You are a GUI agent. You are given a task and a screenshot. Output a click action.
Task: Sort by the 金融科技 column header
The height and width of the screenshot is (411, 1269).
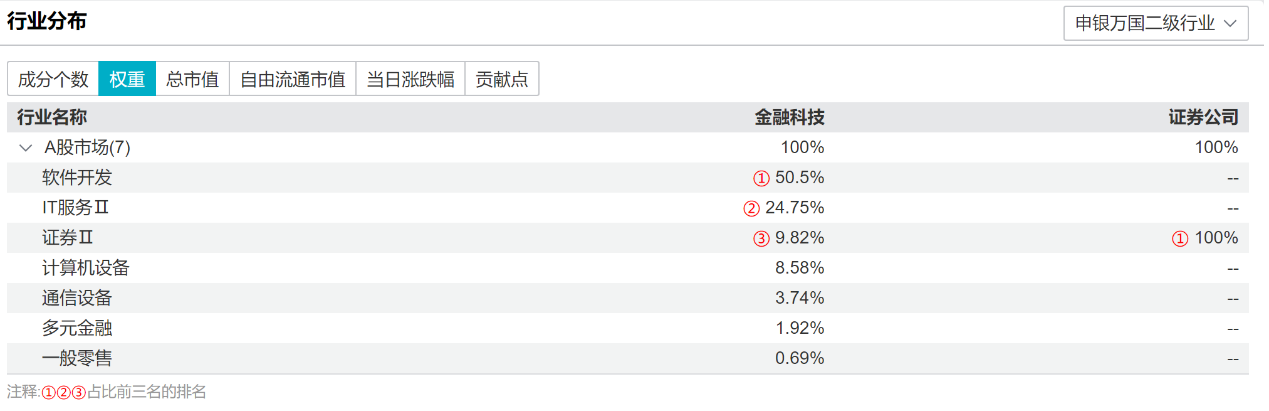click(789, 118)
